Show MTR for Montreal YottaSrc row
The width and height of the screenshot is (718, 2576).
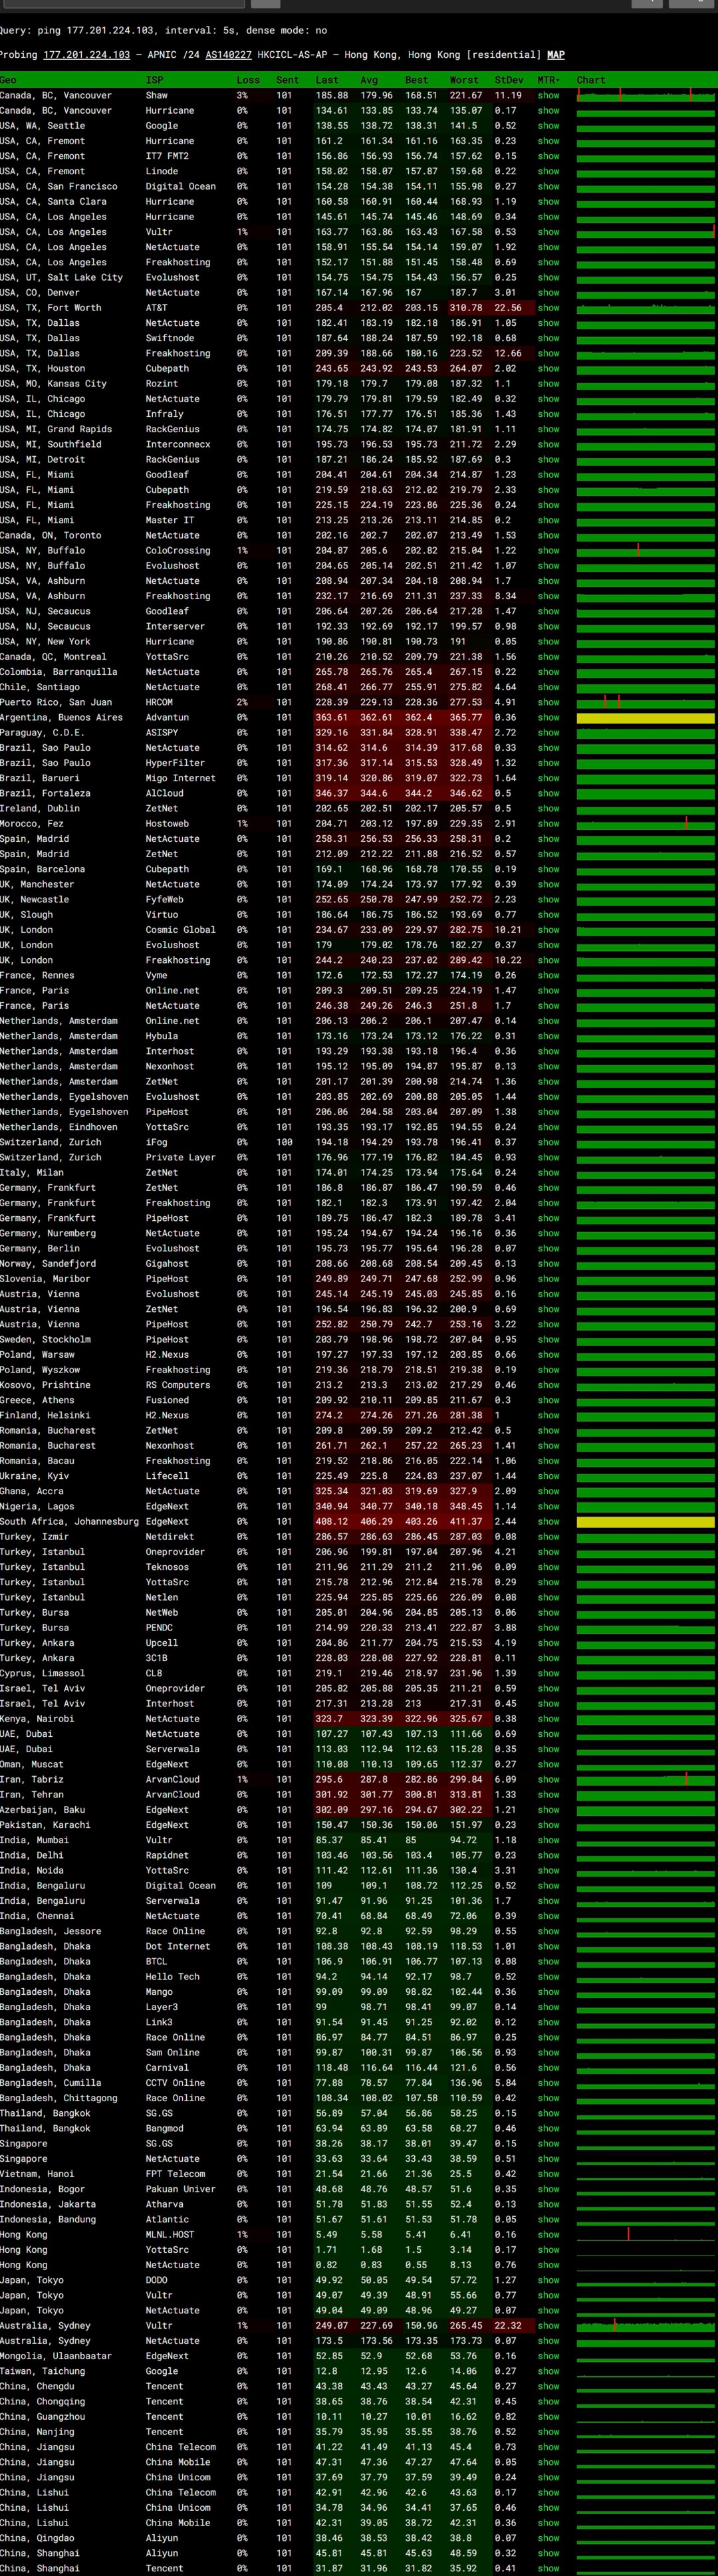click(x=548, y=657)
